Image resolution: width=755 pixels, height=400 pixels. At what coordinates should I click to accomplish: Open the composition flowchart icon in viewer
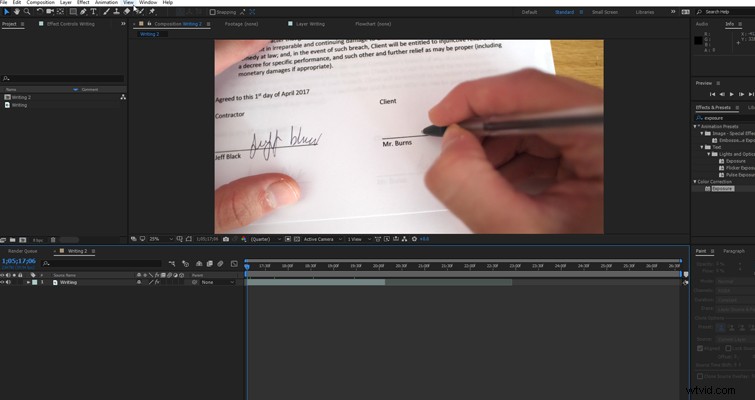pyautogui.click(x=404, y=239)
